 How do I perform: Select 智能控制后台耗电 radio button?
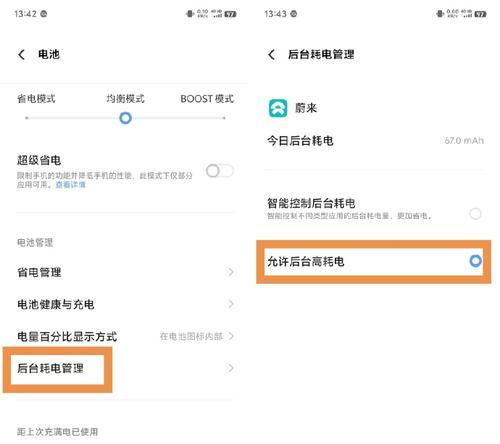click(475, 213)
